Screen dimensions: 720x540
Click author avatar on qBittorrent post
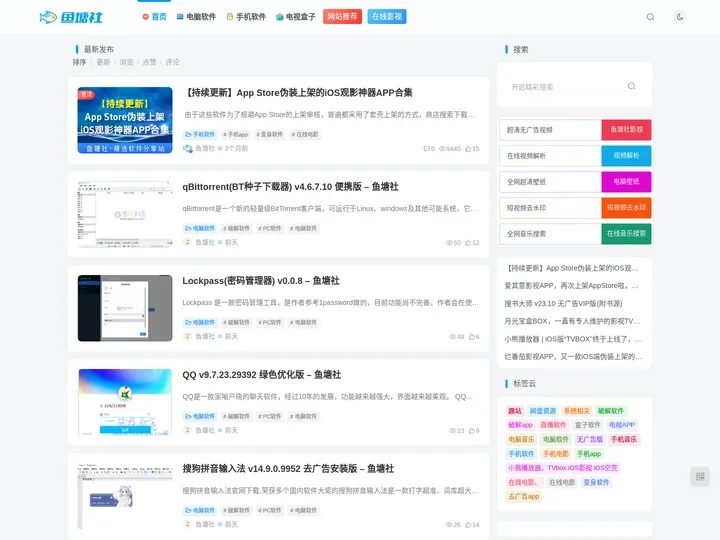click(x=187, y=242)
